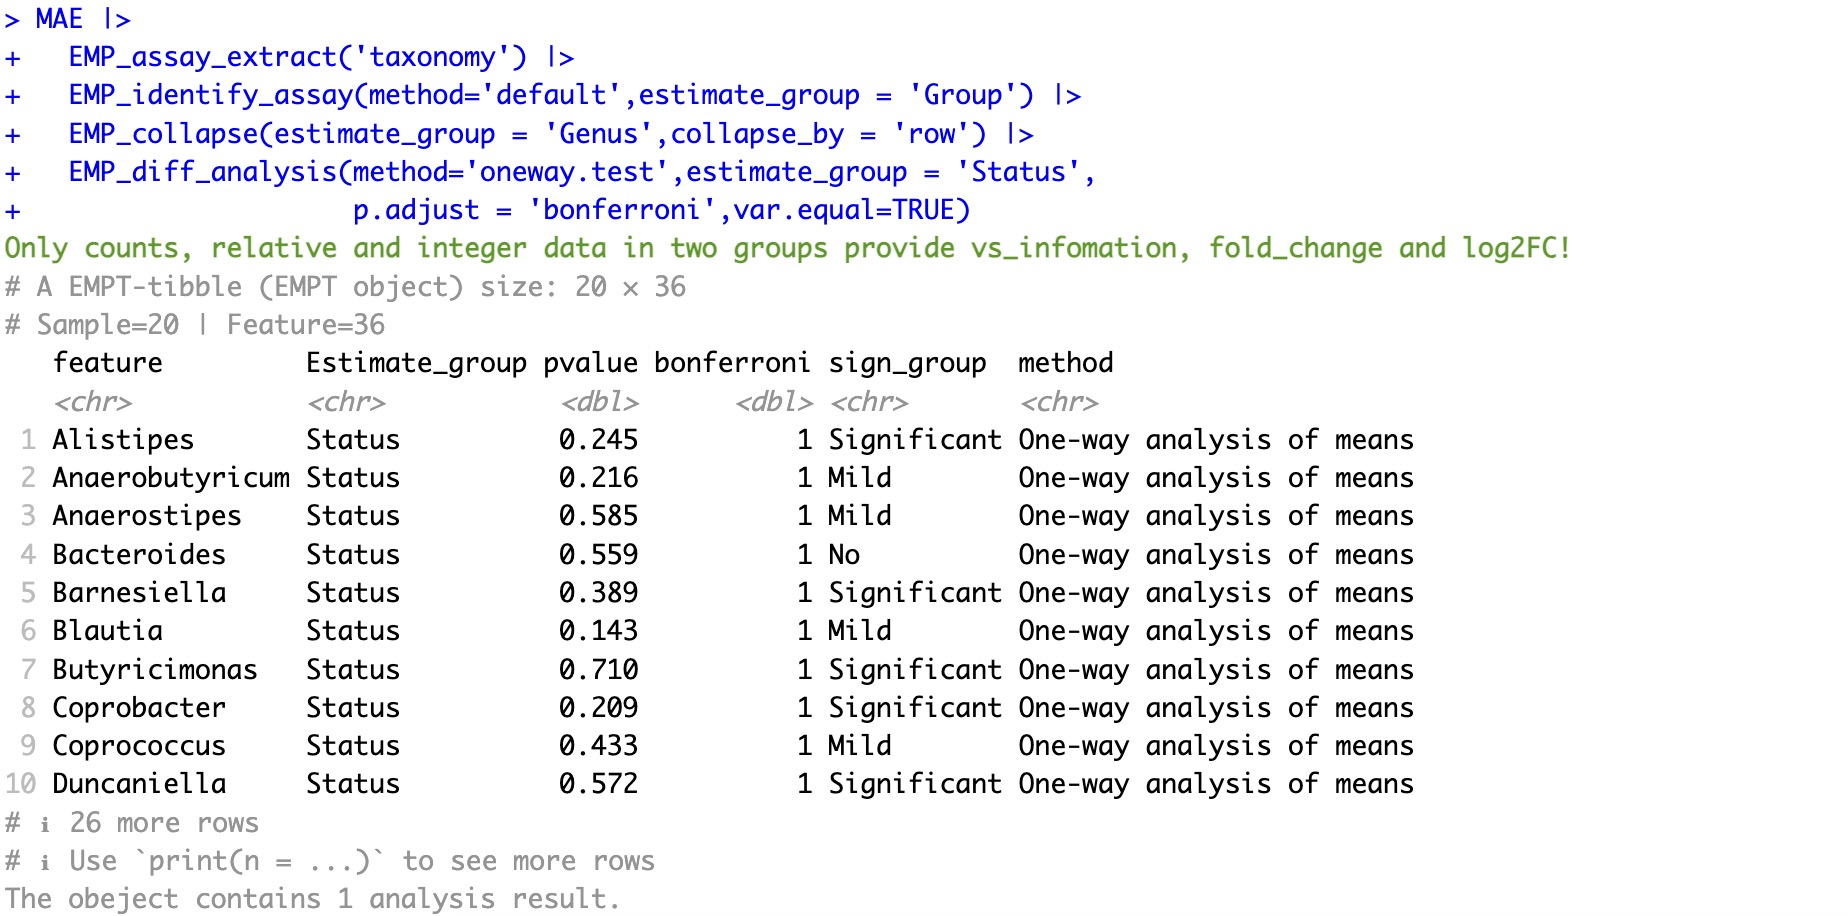This screenshot has height=916, width=1848.
Task: Click the 'Sample=20 | Feature=36' summary line
Action: [x=210, y=325]
